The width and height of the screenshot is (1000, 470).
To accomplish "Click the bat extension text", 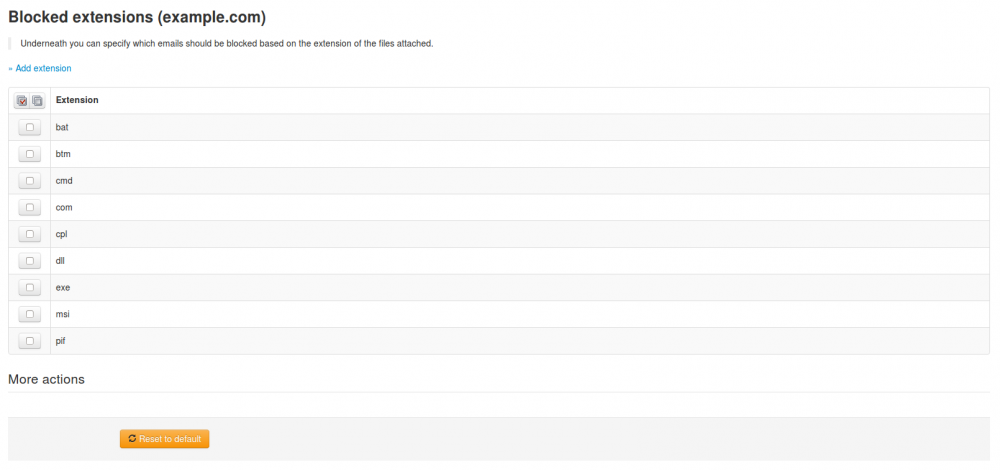I will coord(62,127).
